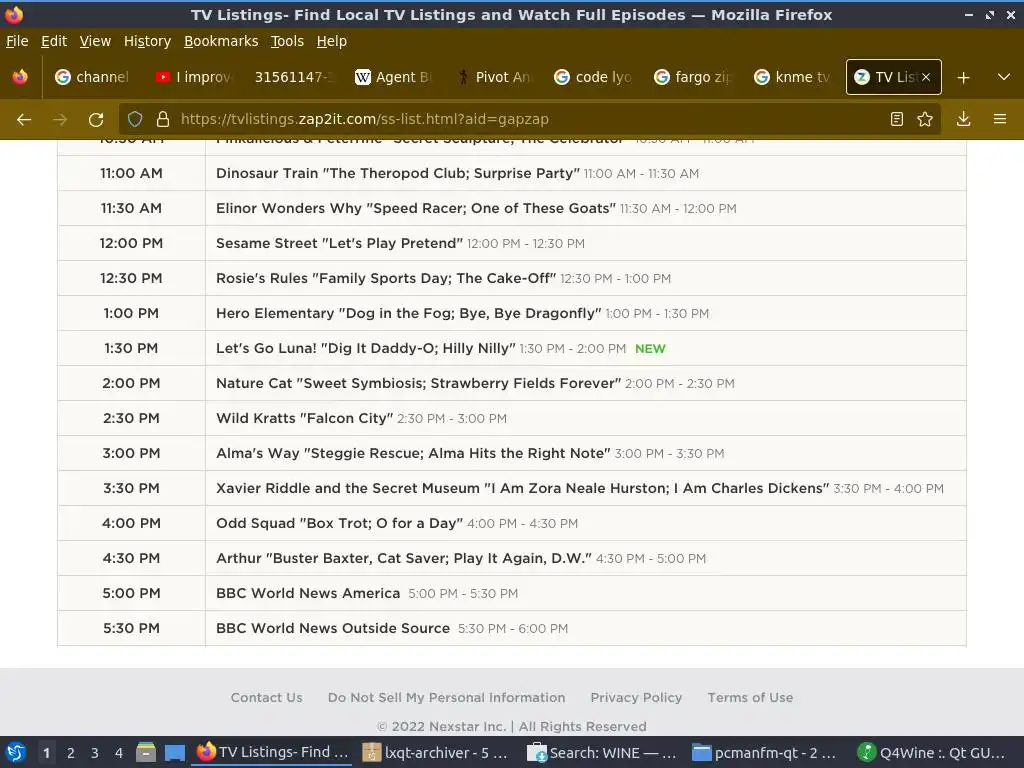Switch to virtual desktop 3

coord(95,753)
